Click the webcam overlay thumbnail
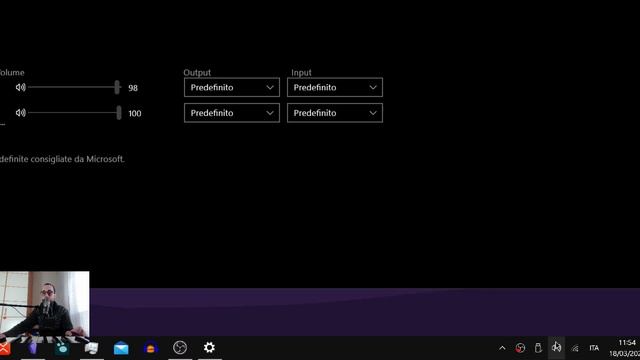 click(44, 307)
